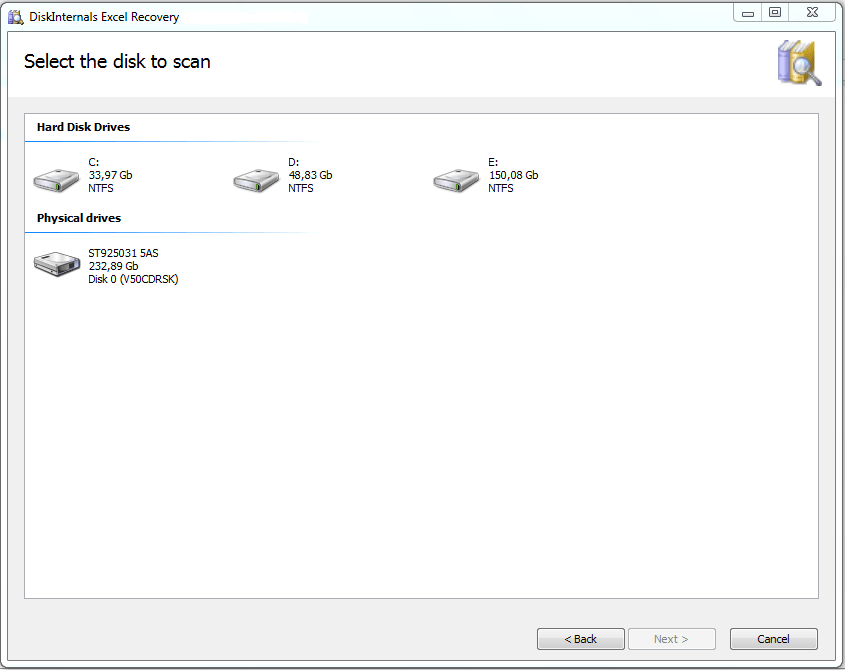Click the greyed-out Next button

(x=671, y=639)
